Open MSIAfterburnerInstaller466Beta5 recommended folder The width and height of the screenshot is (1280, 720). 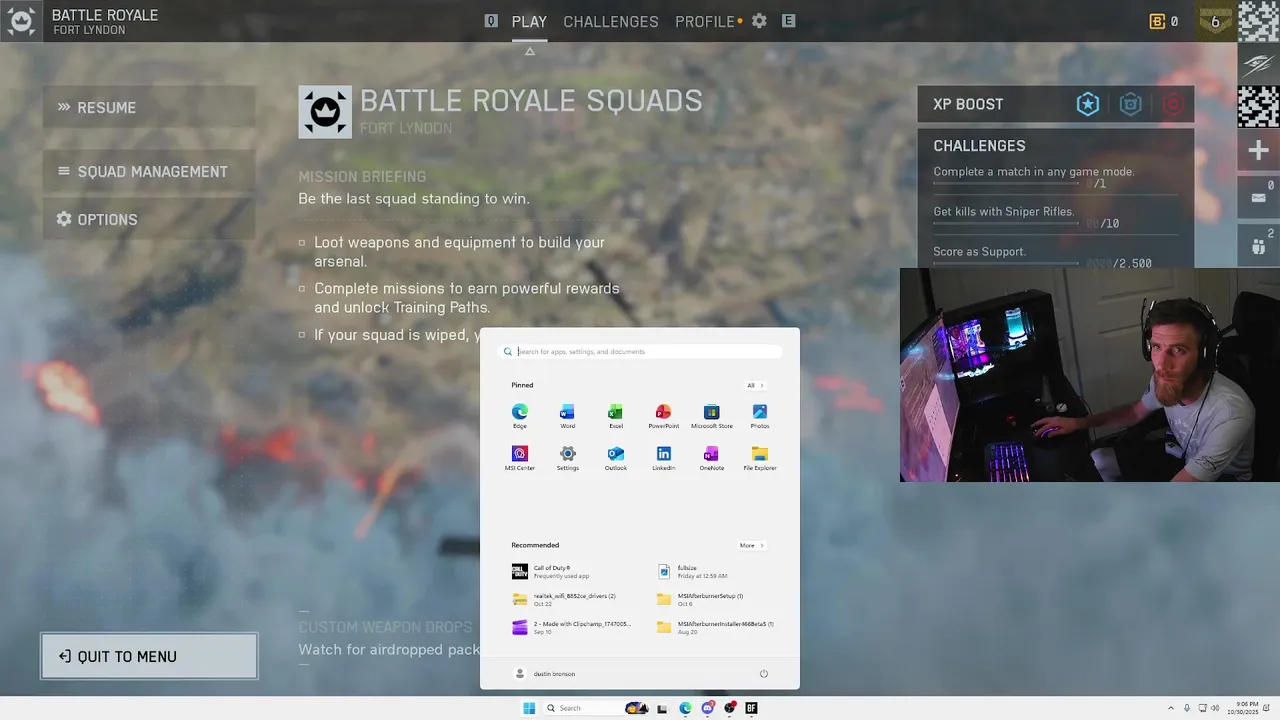click(x=714, y=627)
